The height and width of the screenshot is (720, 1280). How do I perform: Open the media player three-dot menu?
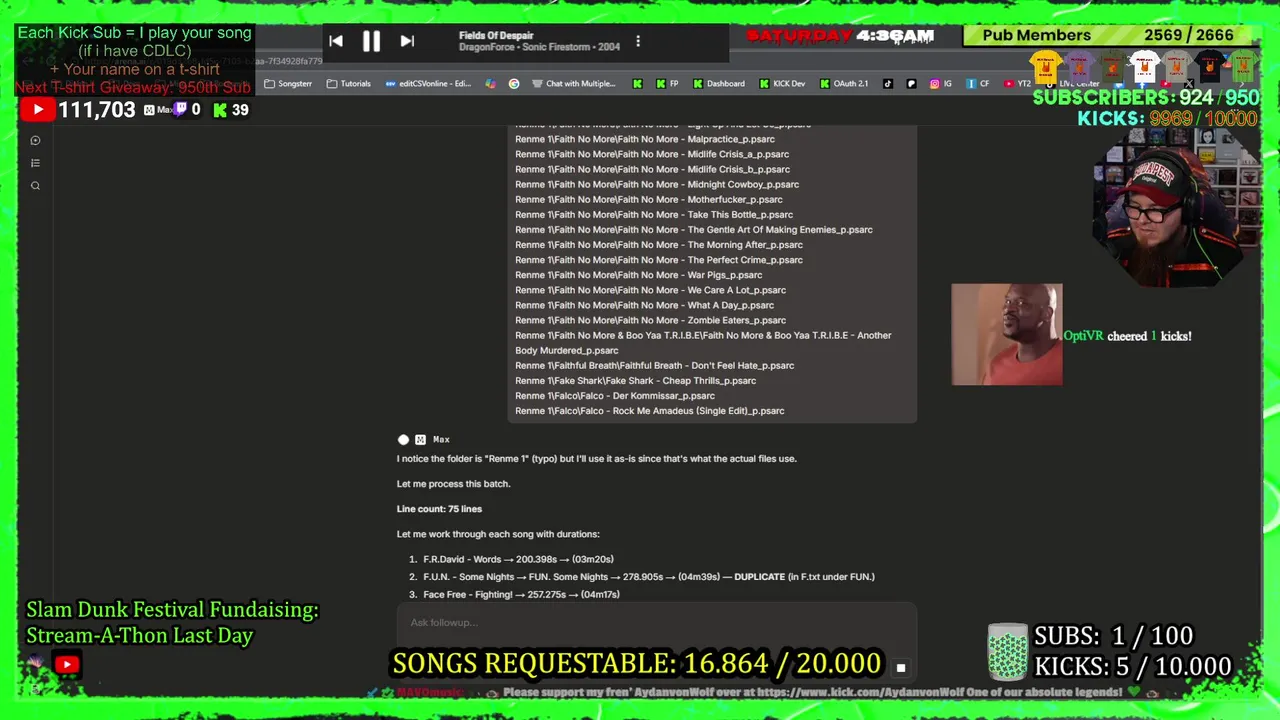pyautogui.click(x=638, y=41)
